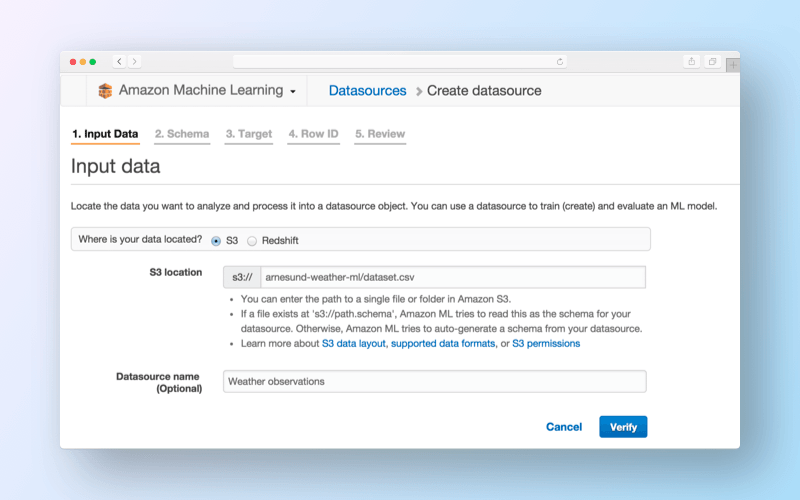
Task: Add a new tab with the plus icon
Action: (733, 65)
